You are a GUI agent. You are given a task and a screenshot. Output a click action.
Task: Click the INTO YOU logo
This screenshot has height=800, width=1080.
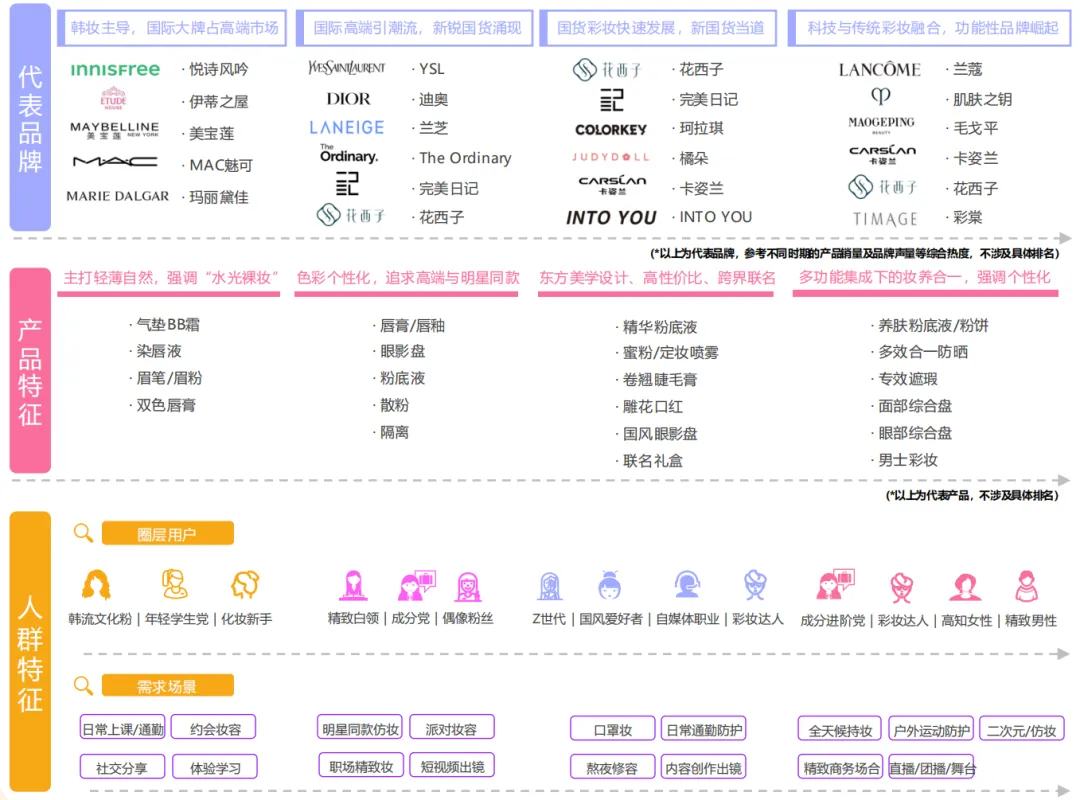point(611,218)
